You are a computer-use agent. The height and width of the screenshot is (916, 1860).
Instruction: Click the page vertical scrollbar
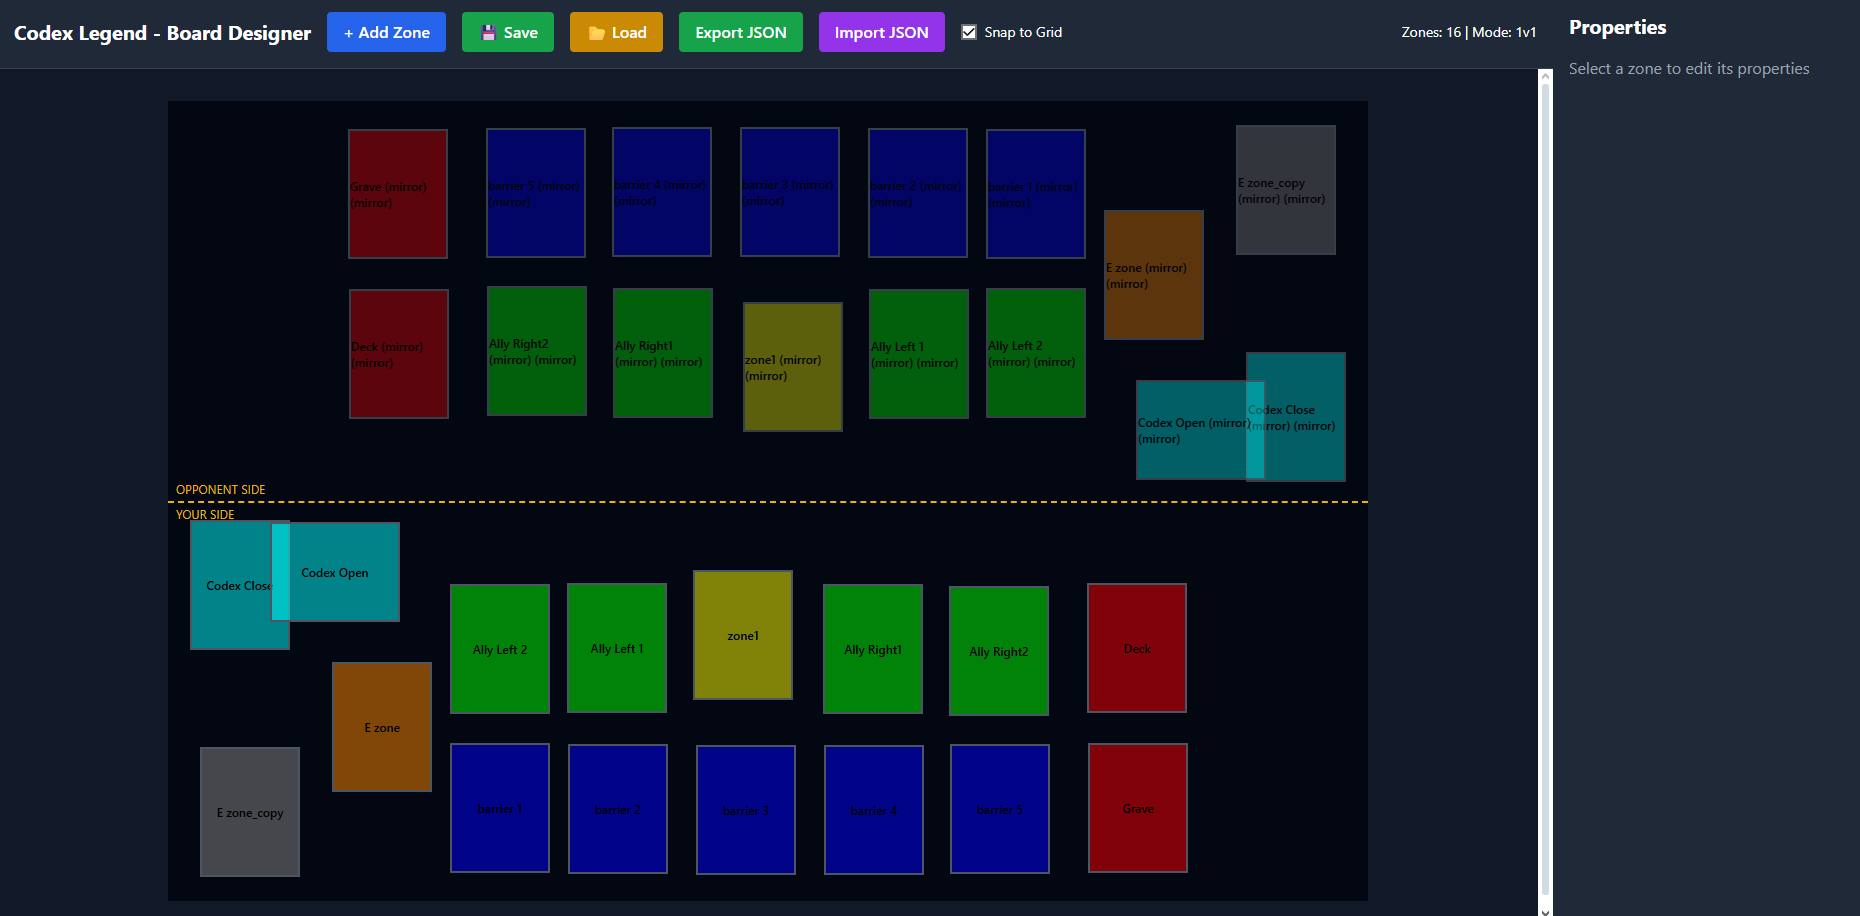[x=1545, y=492]
